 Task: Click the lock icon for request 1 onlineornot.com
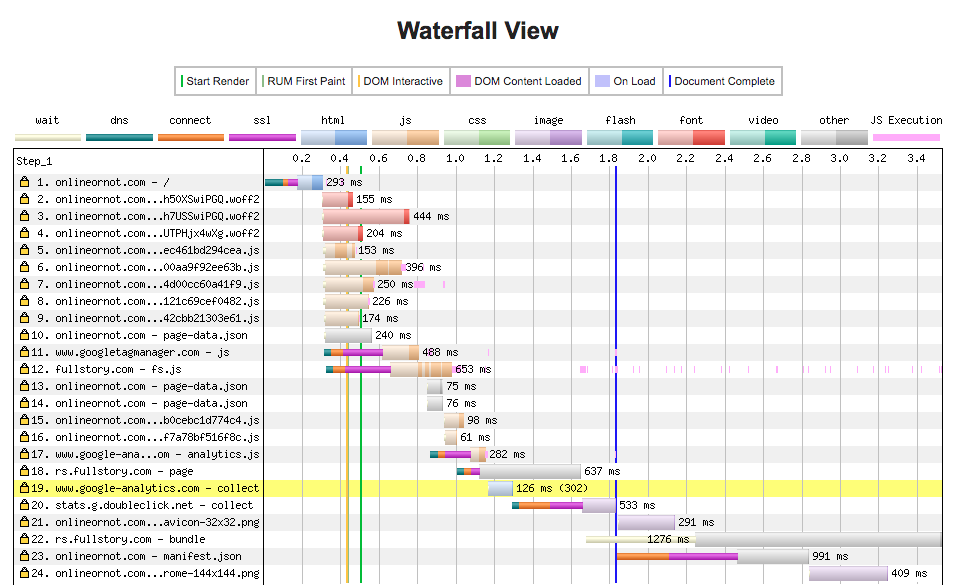(25, 182)
